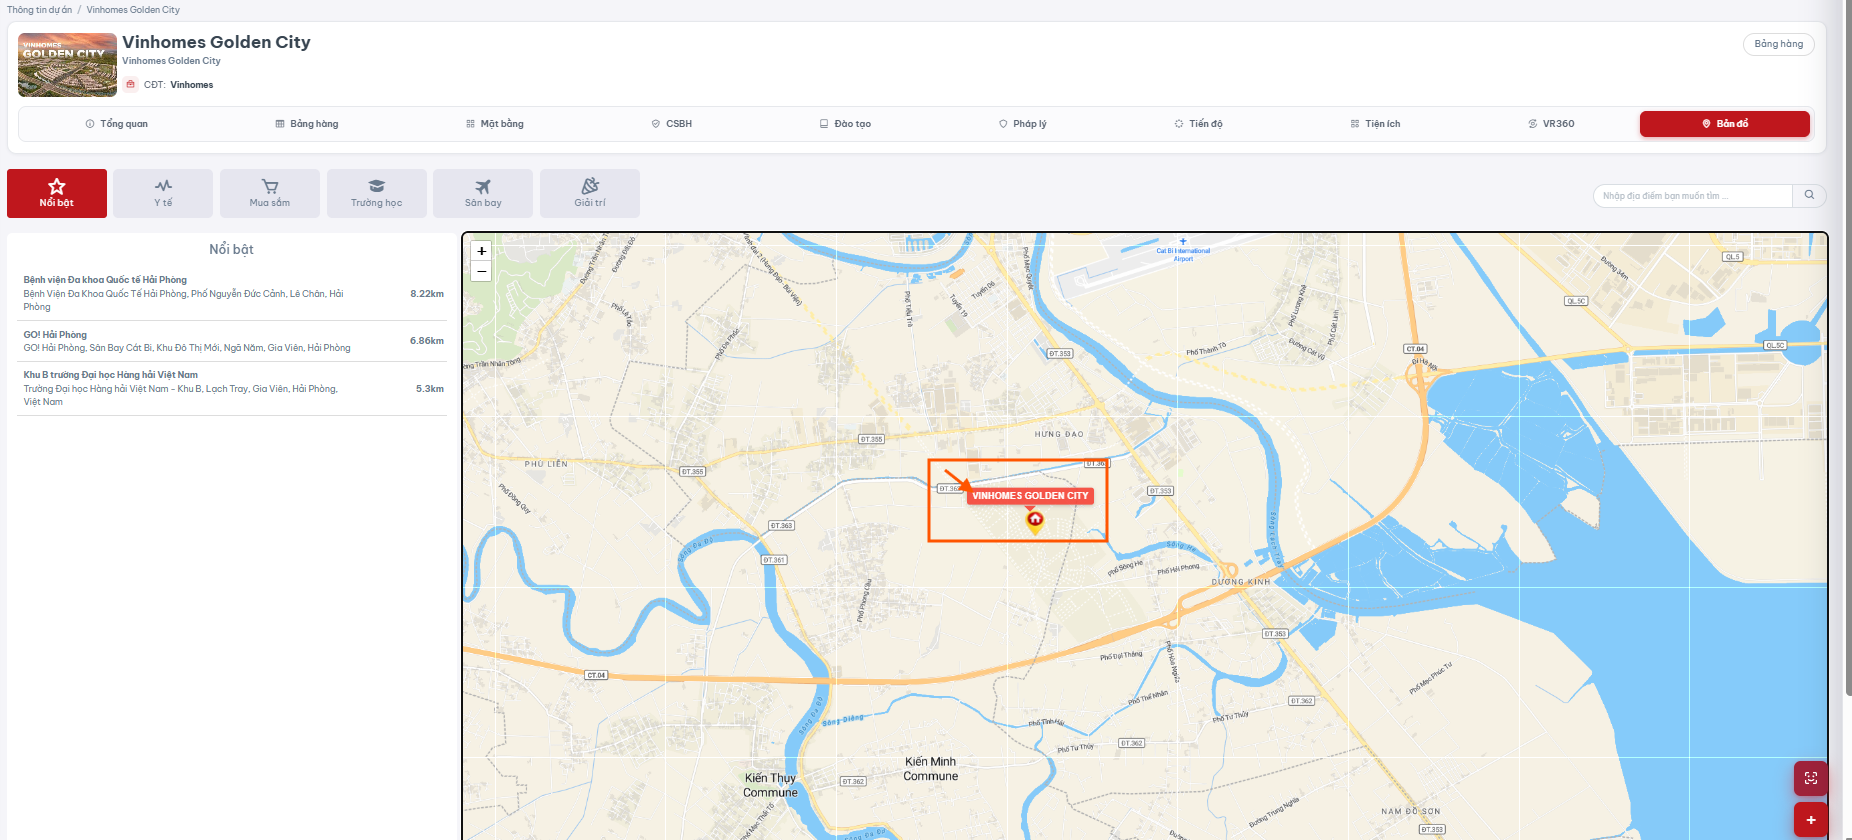
Task: Go to the VR360 tab
Action: (x=1551, y=124)
